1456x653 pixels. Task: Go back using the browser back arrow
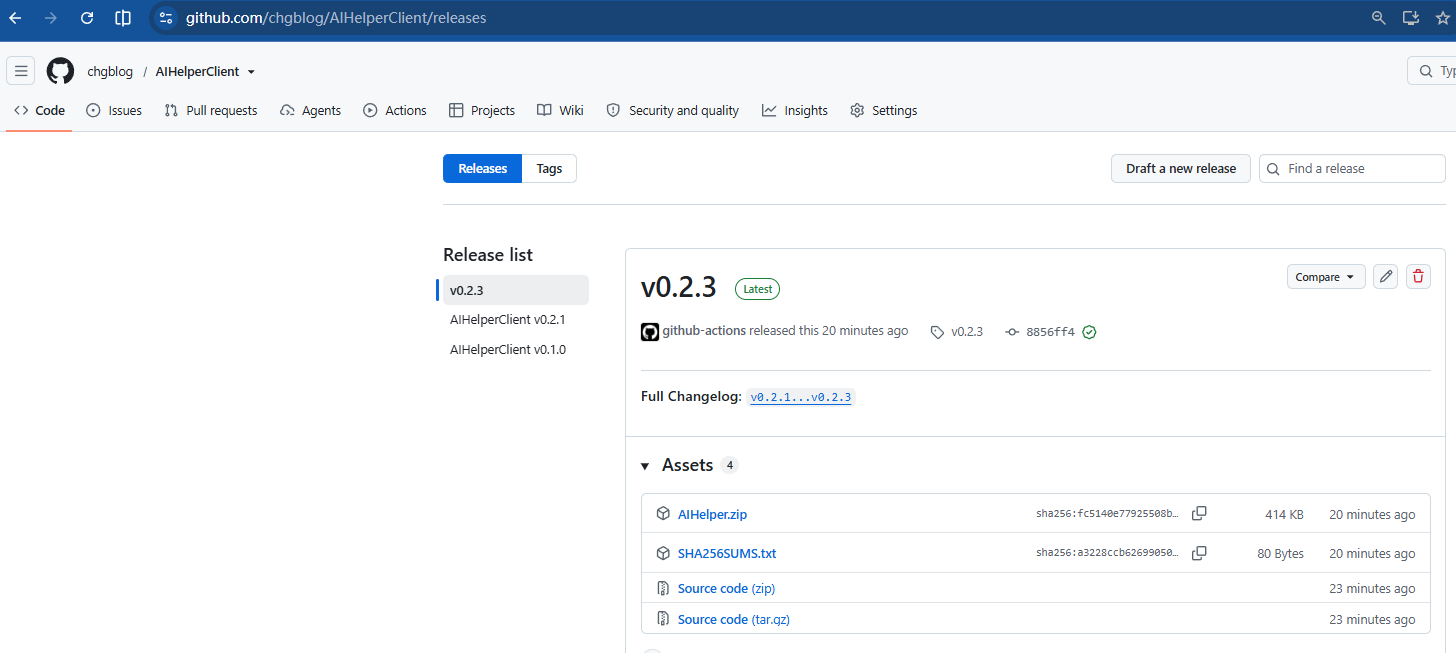pos(16,17)
